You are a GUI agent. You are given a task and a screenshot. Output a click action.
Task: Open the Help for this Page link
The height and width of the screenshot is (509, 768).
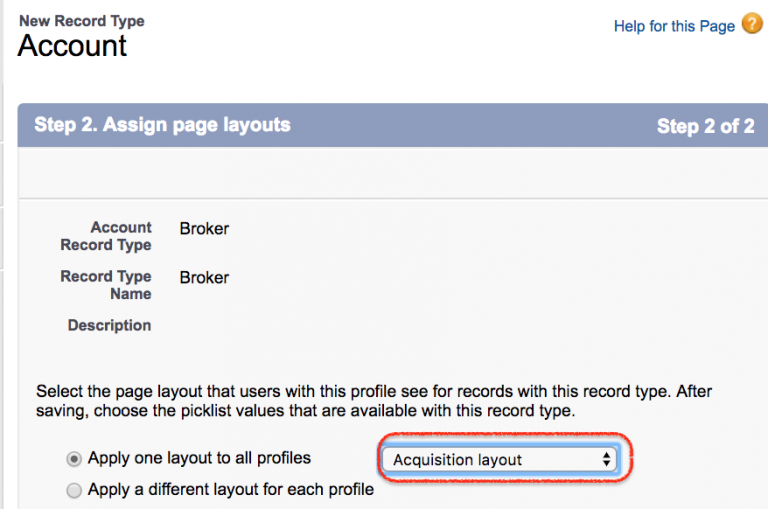pyautogui.click(x=674, y=26)
